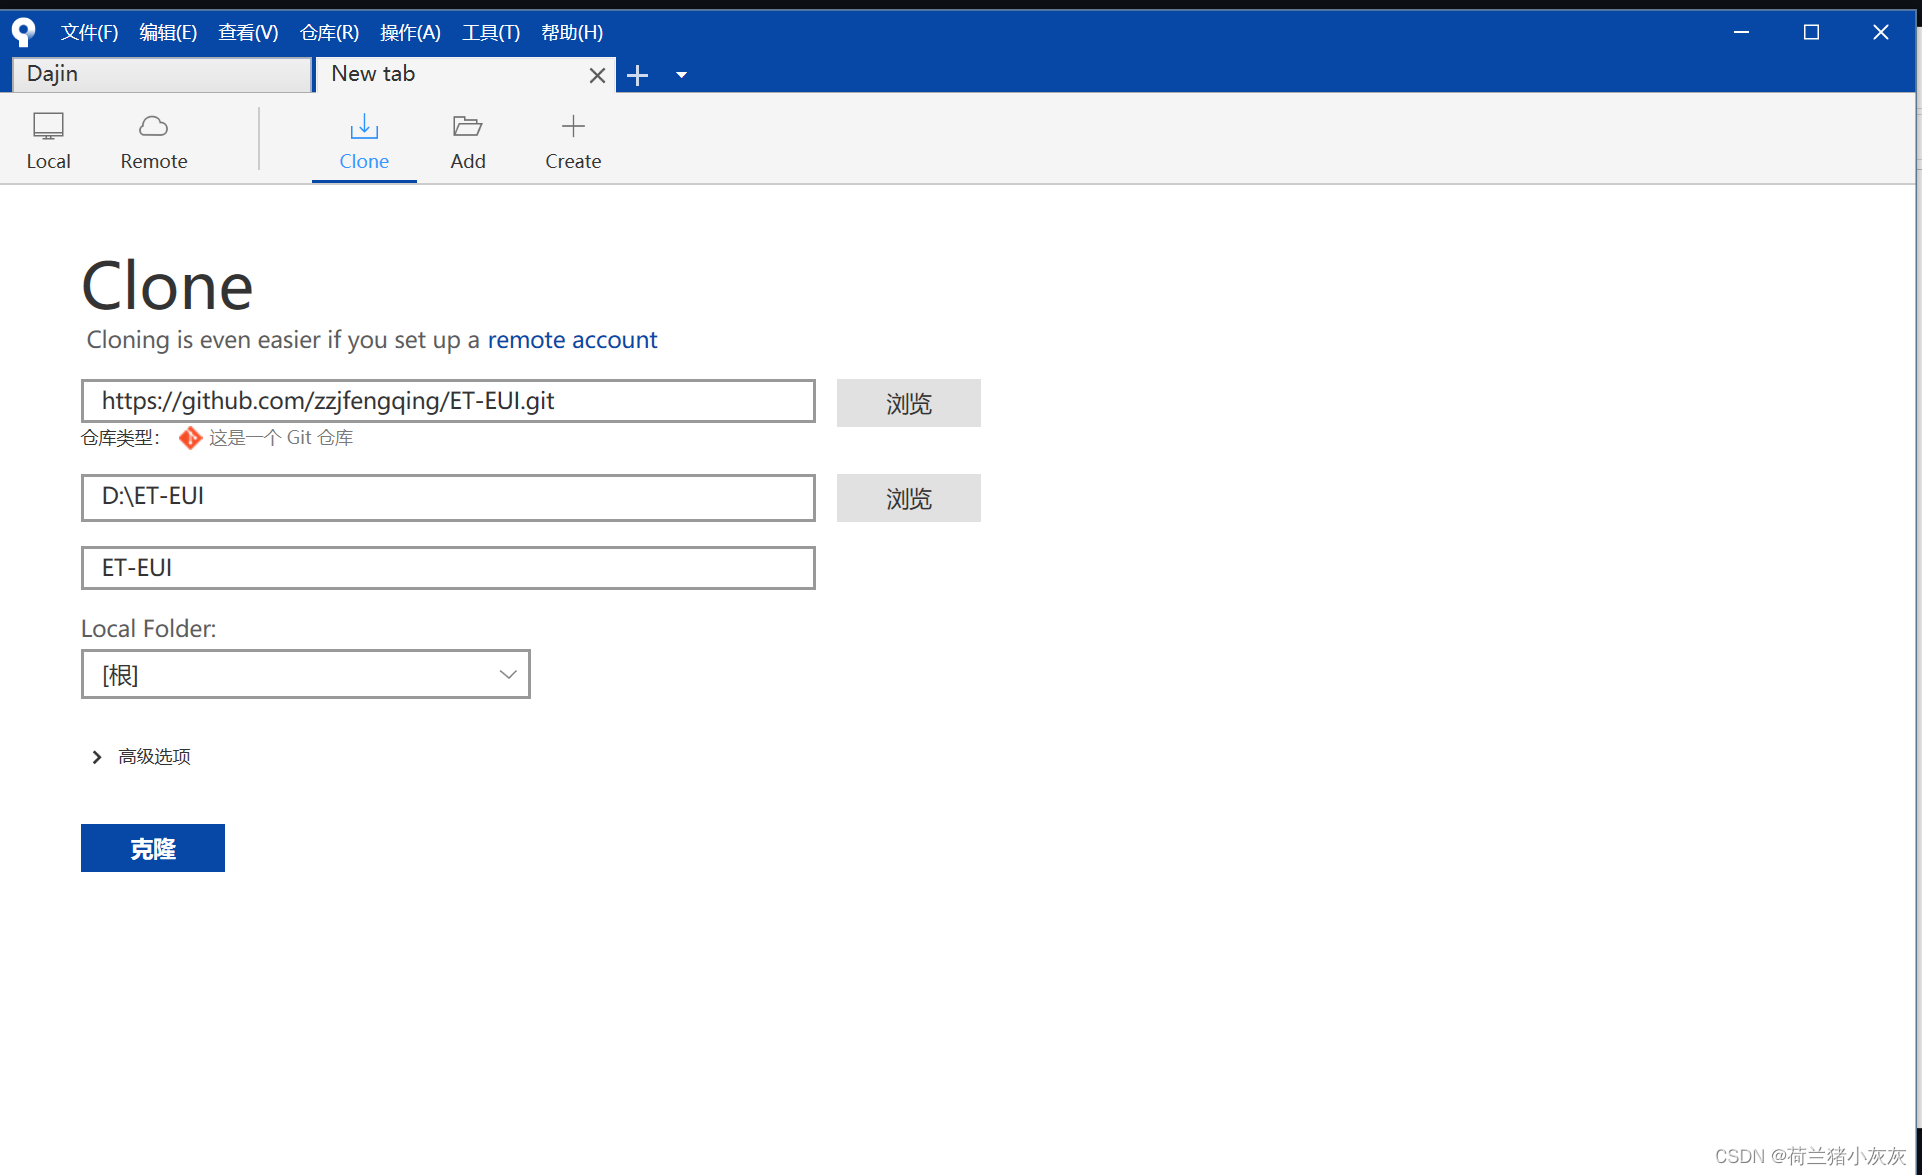This screenshot has width=1922, height=1175.
Task: Open the 工具(T) menu
Action: [x=493, y=30]
